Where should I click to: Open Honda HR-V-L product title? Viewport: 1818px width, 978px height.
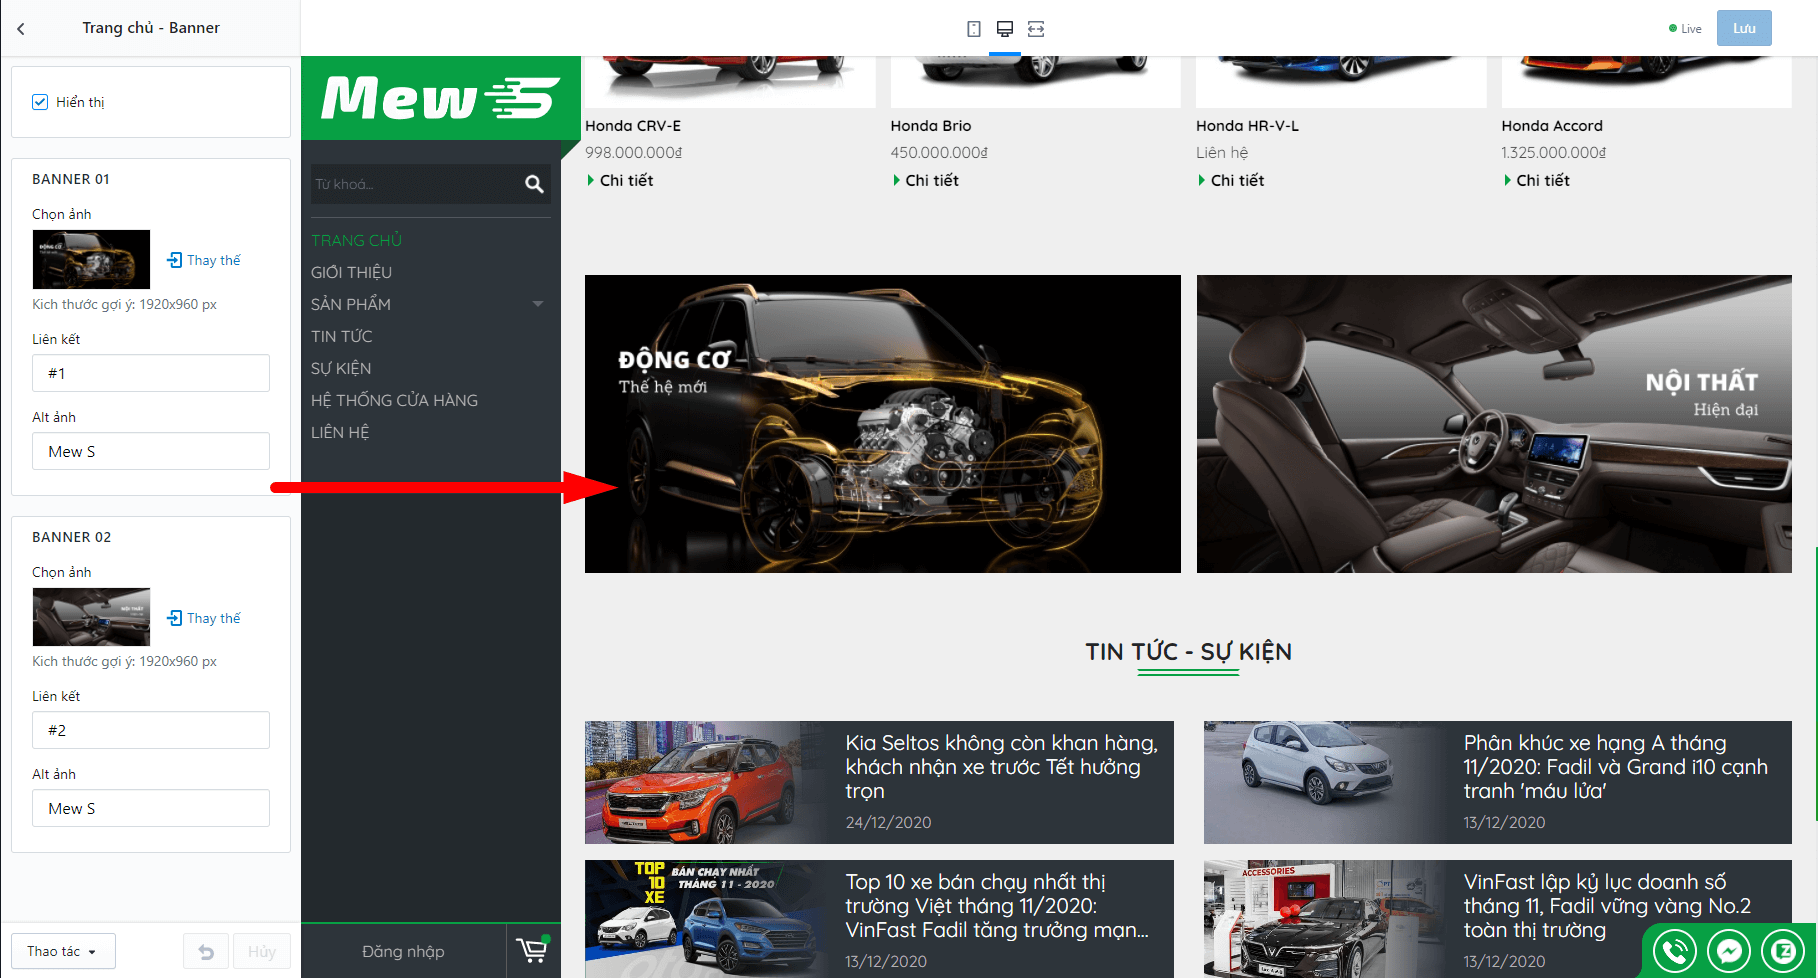1247,126
